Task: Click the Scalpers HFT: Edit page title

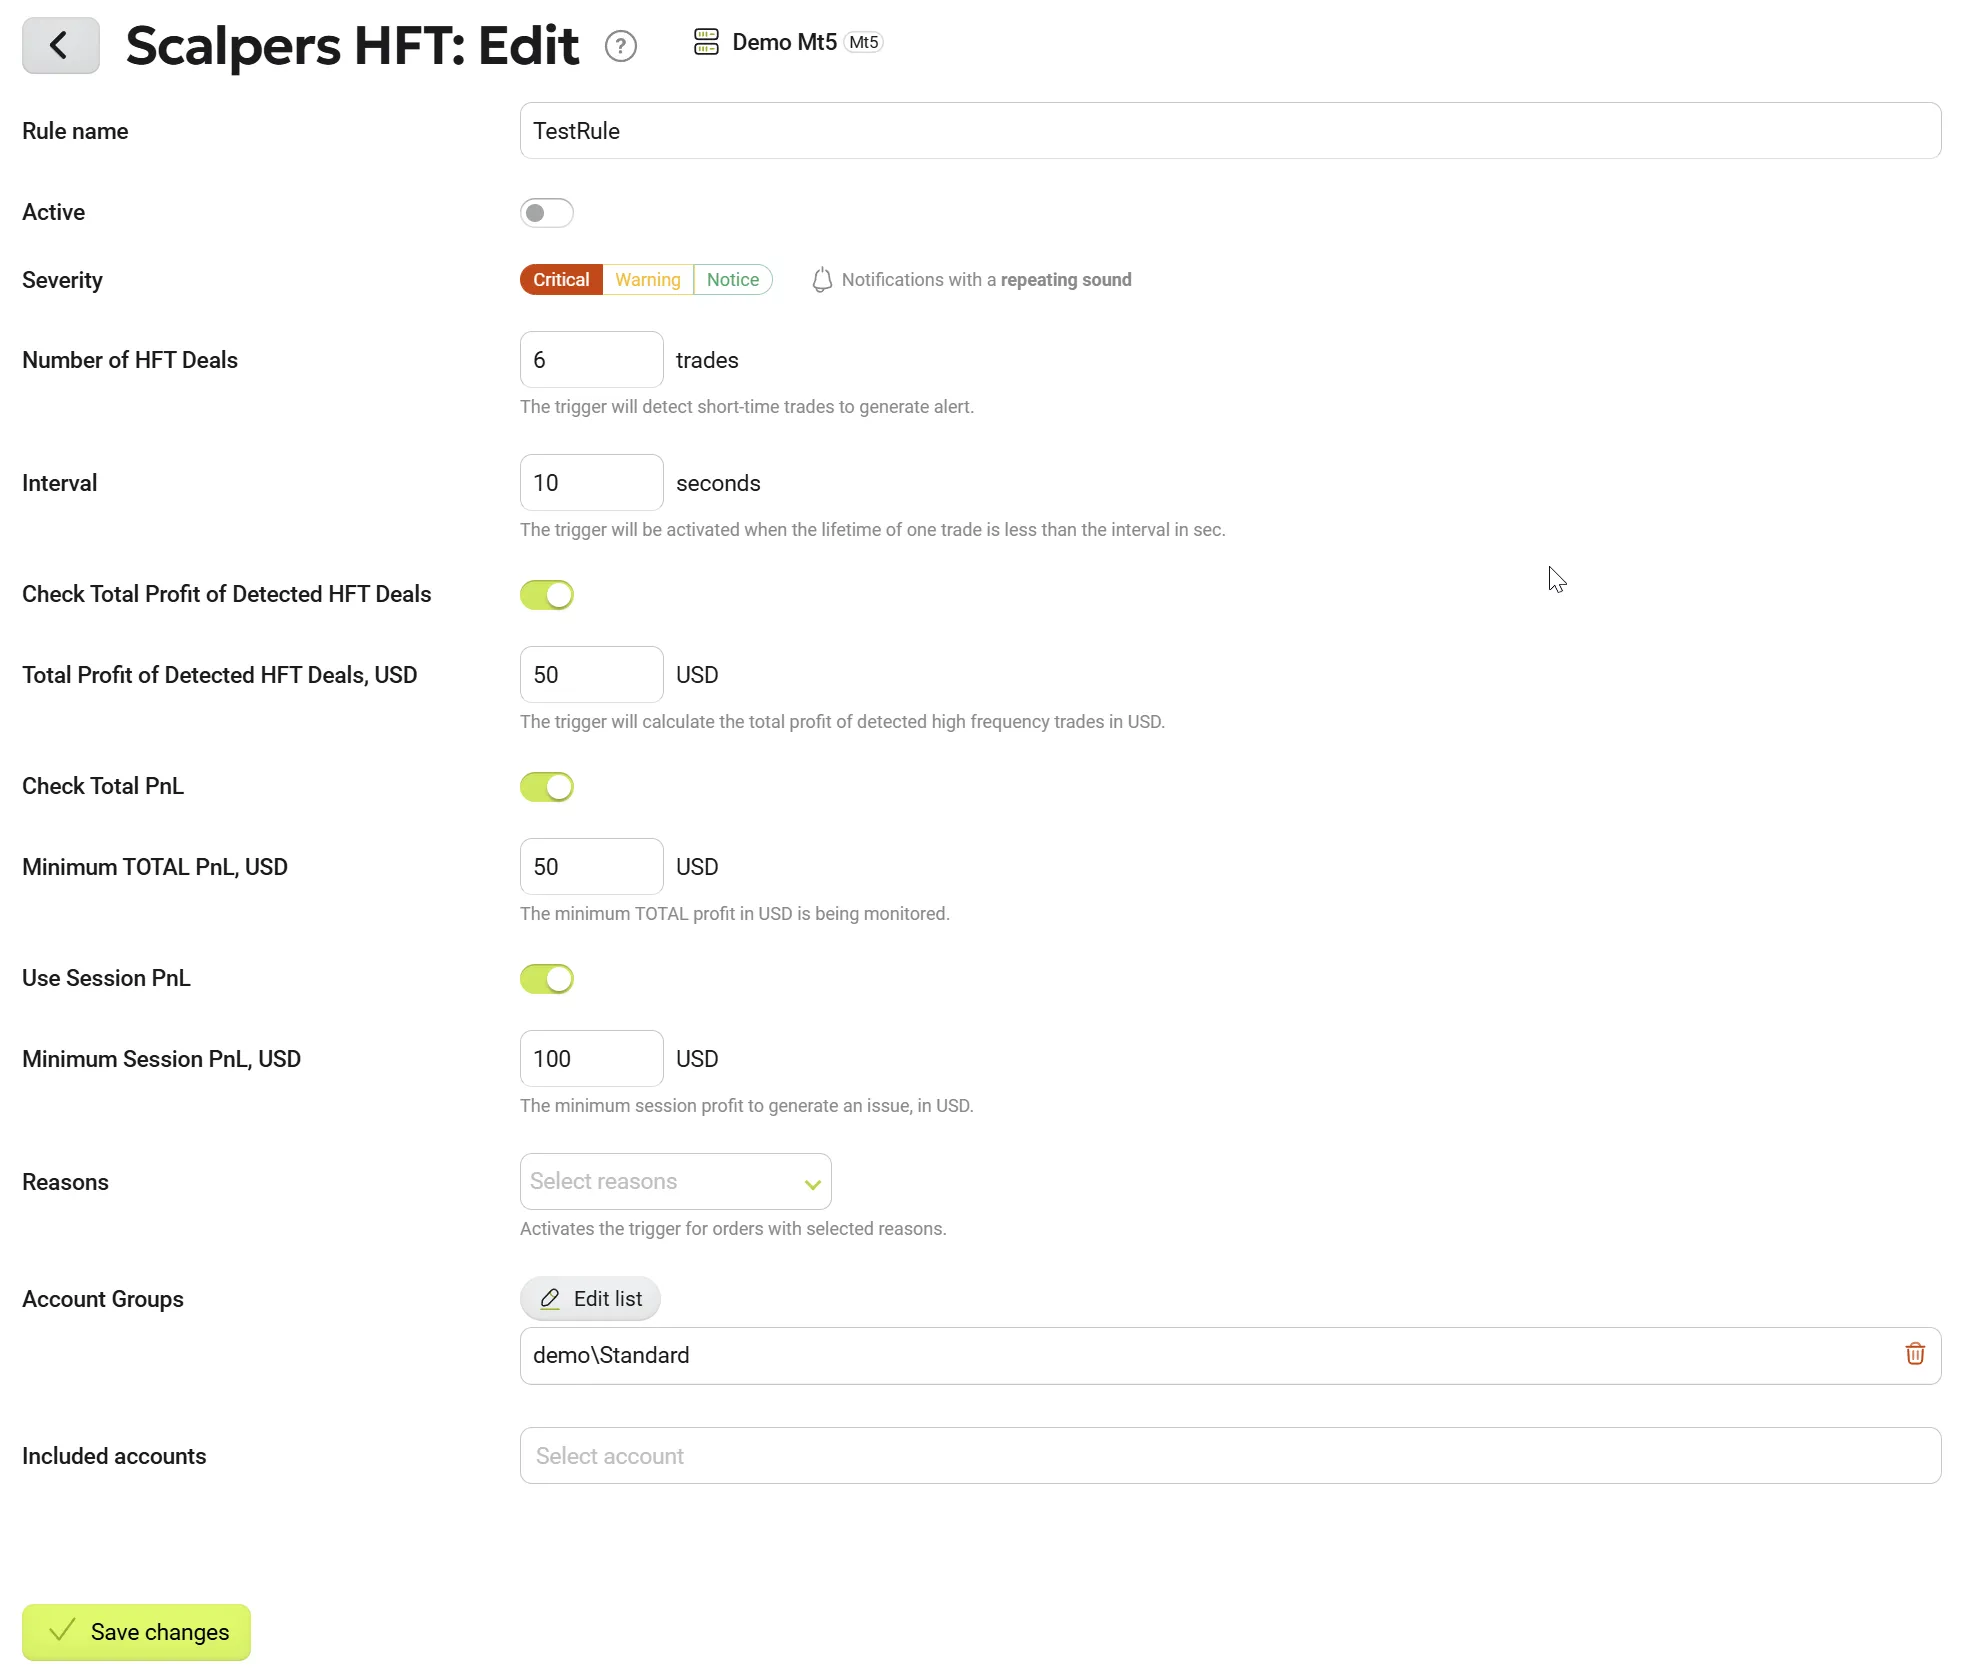Action: tap(352, 46)
